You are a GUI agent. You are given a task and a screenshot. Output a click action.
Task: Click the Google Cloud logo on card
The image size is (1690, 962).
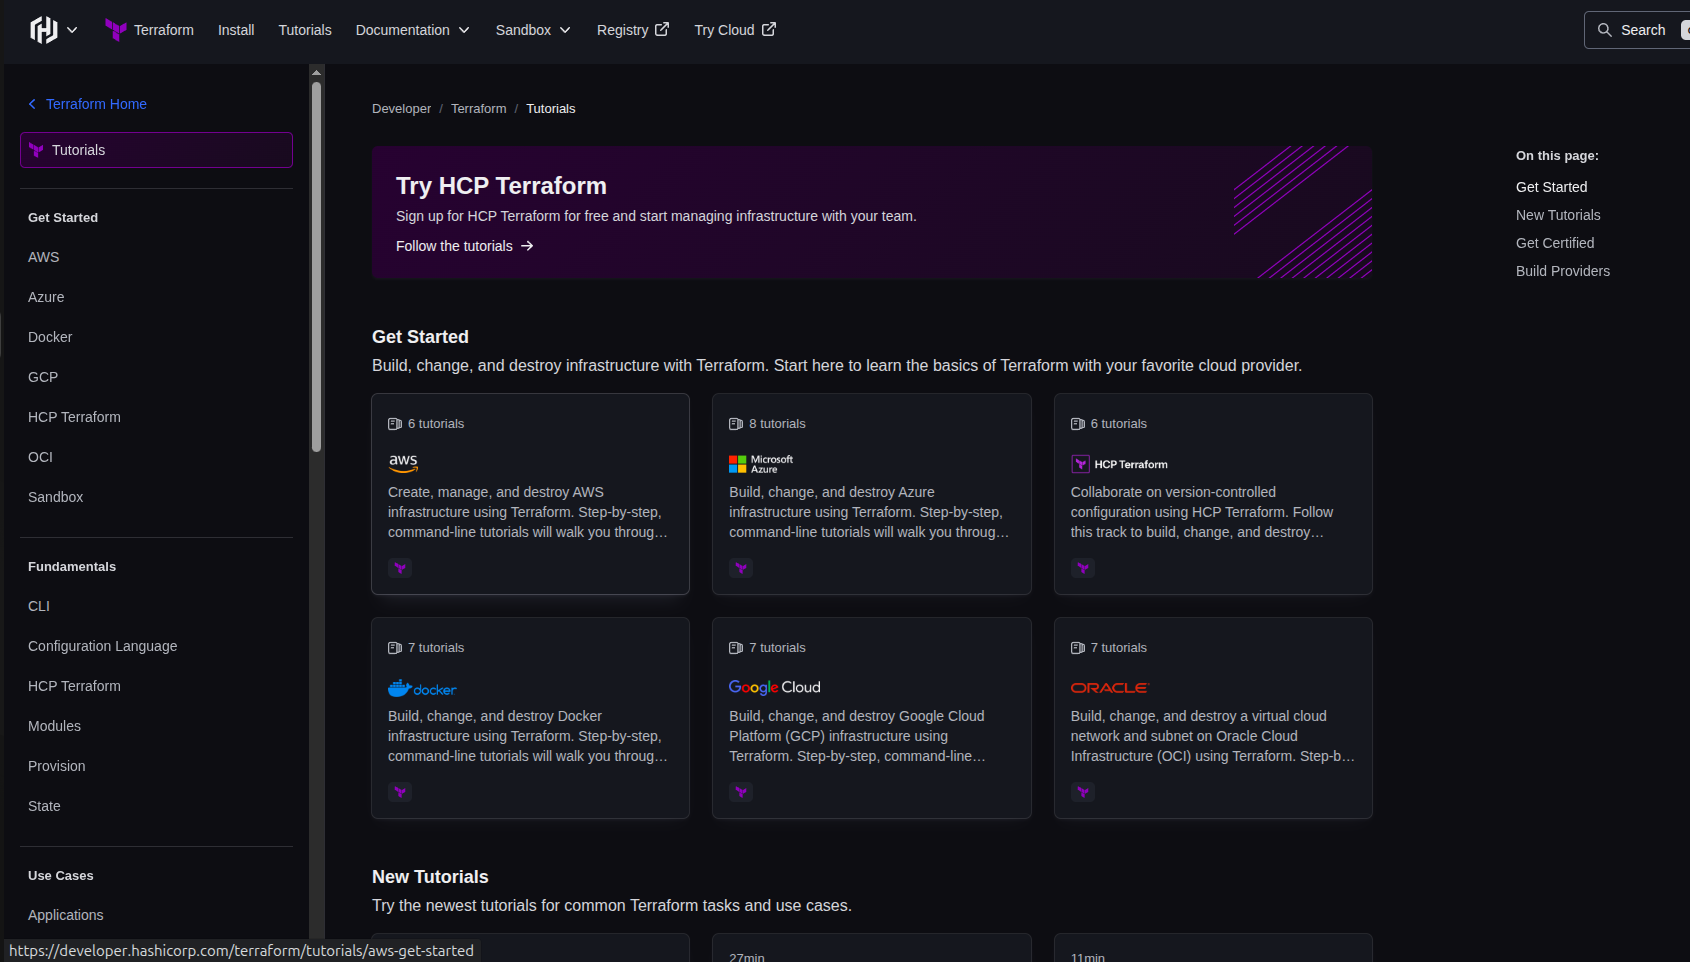coord(775,687)
